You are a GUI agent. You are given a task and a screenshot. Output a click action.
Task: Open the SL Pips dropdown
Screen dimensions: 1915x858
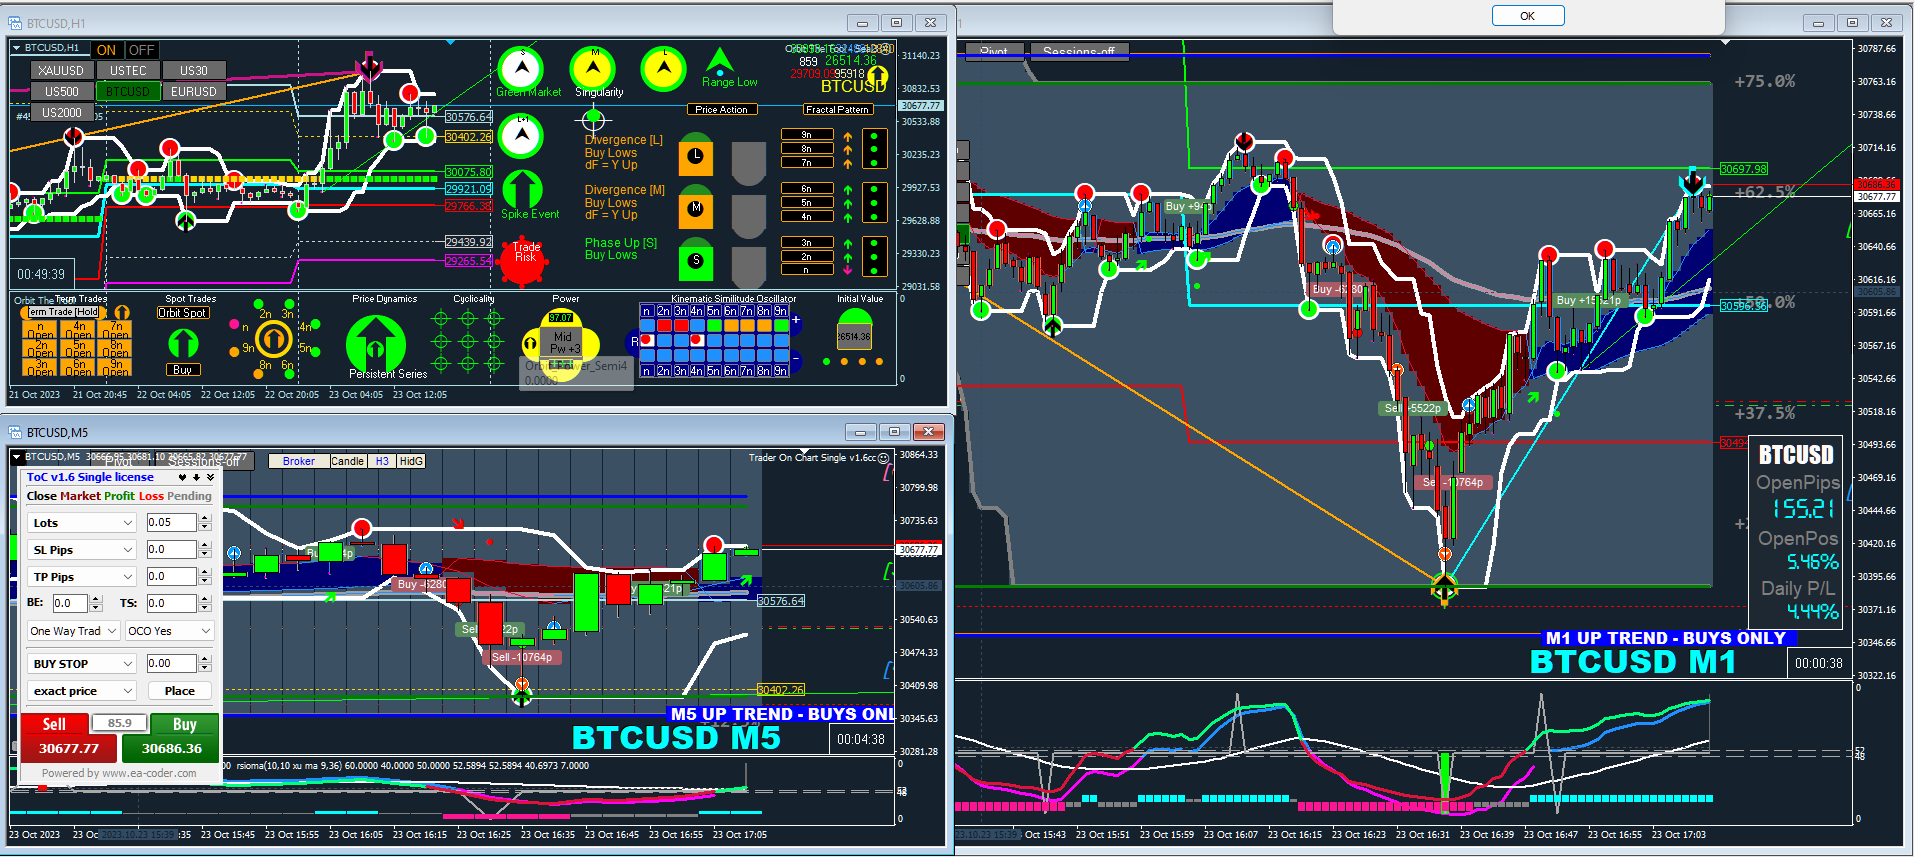(x=81, y=550)
